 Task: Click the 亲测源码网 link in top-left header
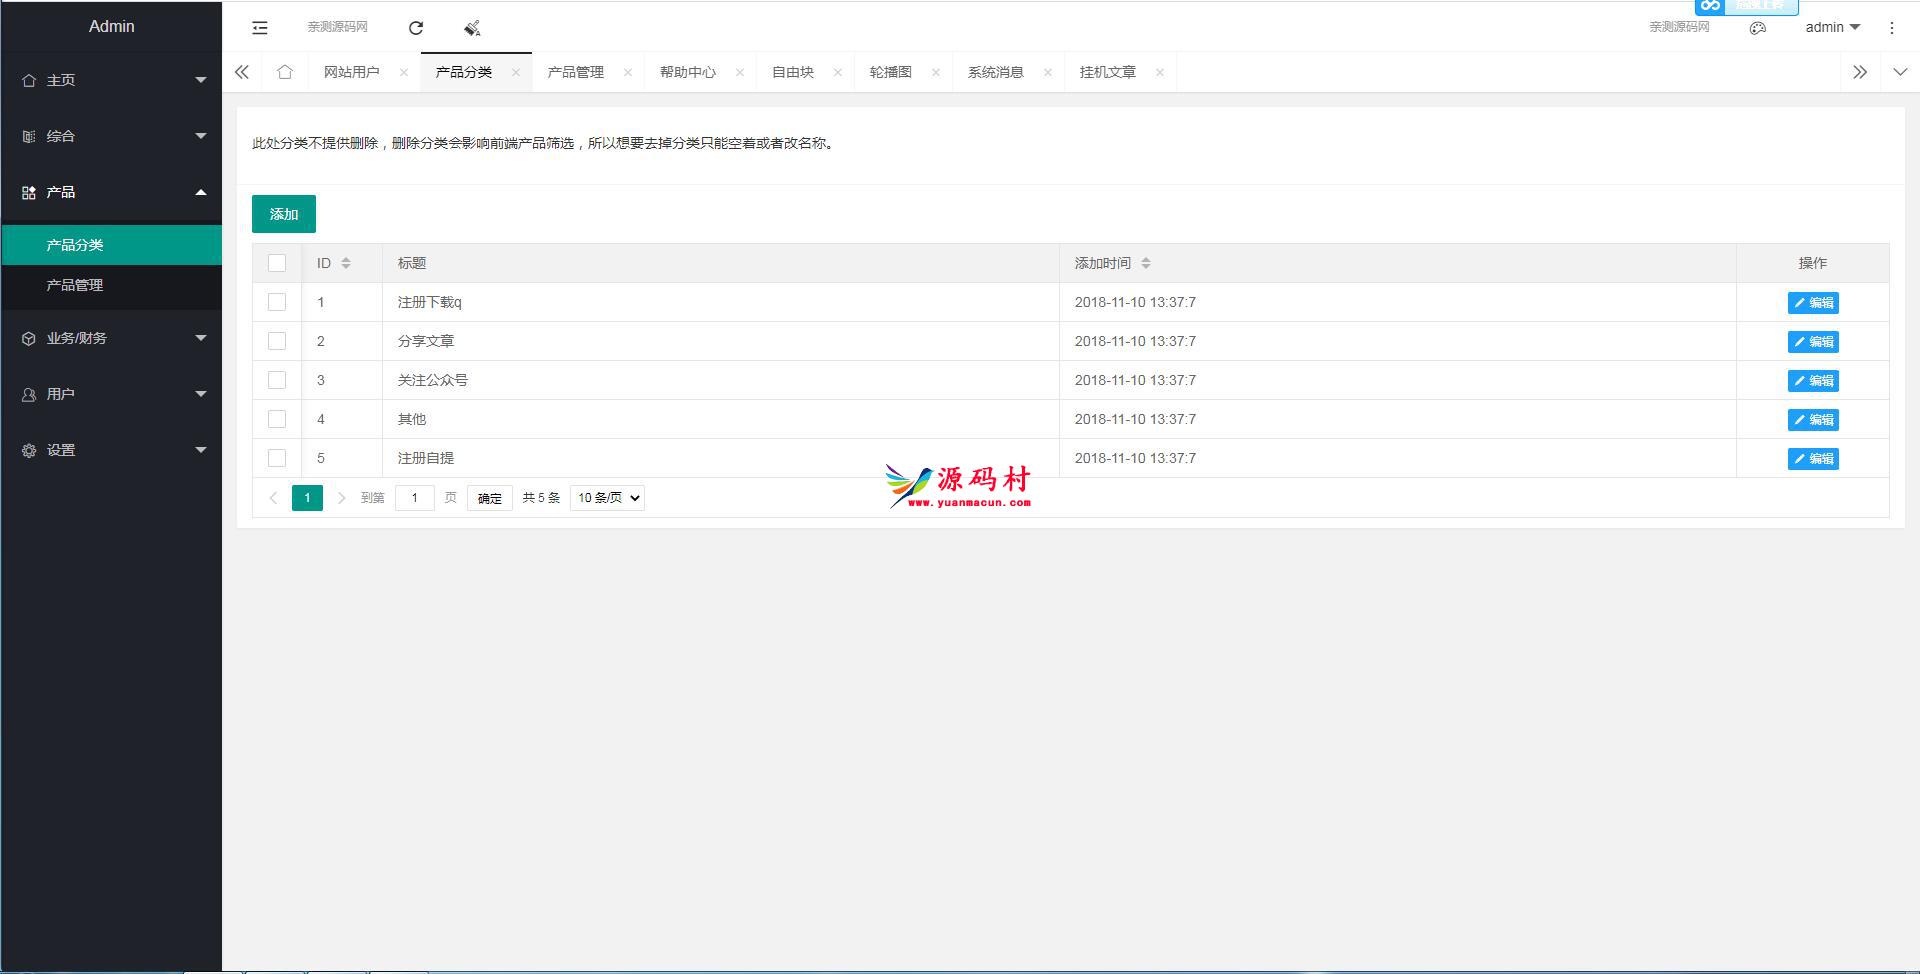coord(338,27)
